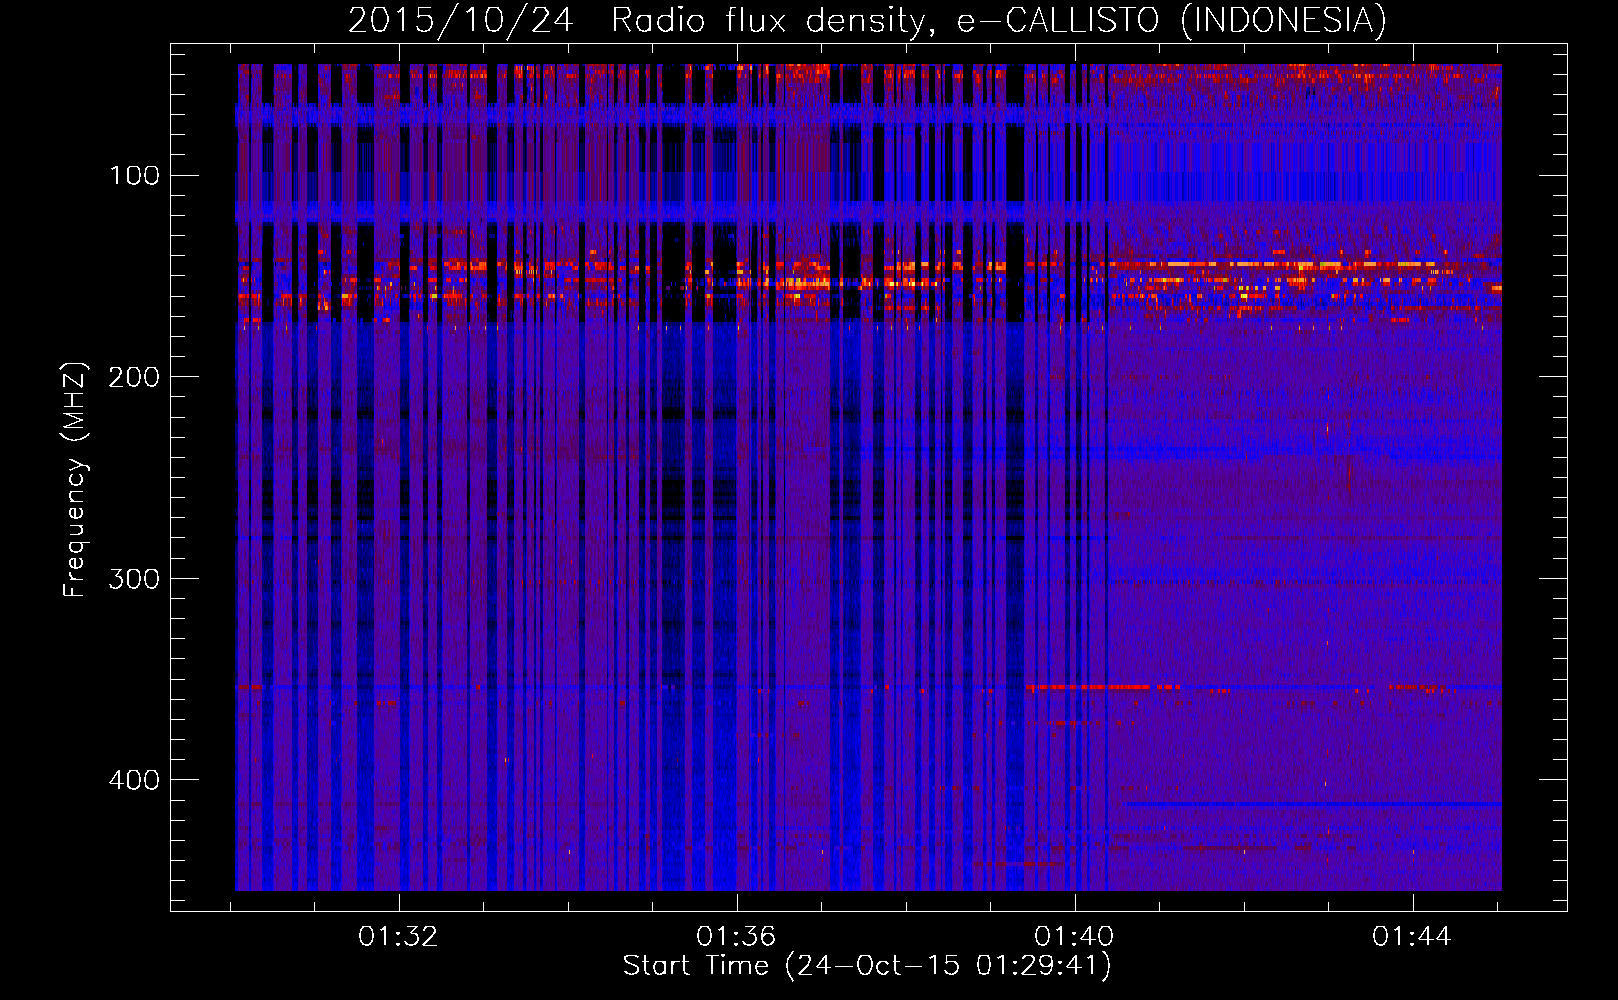
Task: Click the '01:44' time tick label
Action: click(x=1412, y=937)
